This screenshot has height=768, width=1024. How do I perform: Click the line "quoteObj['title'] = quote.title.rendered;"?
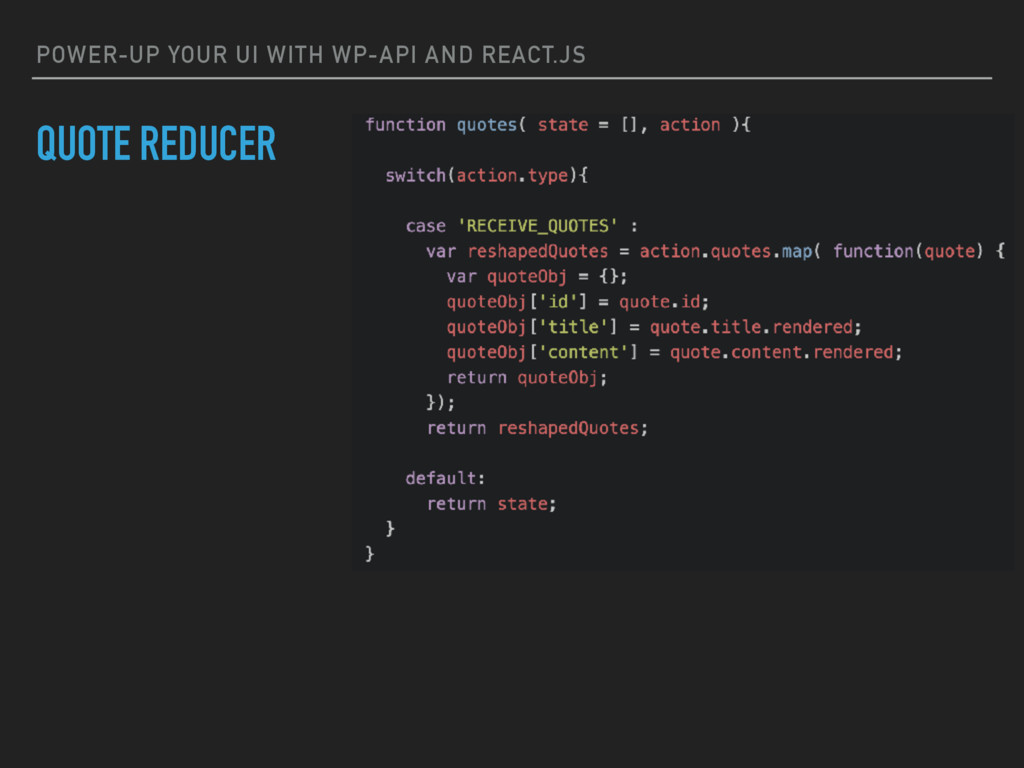coord(654,327)
